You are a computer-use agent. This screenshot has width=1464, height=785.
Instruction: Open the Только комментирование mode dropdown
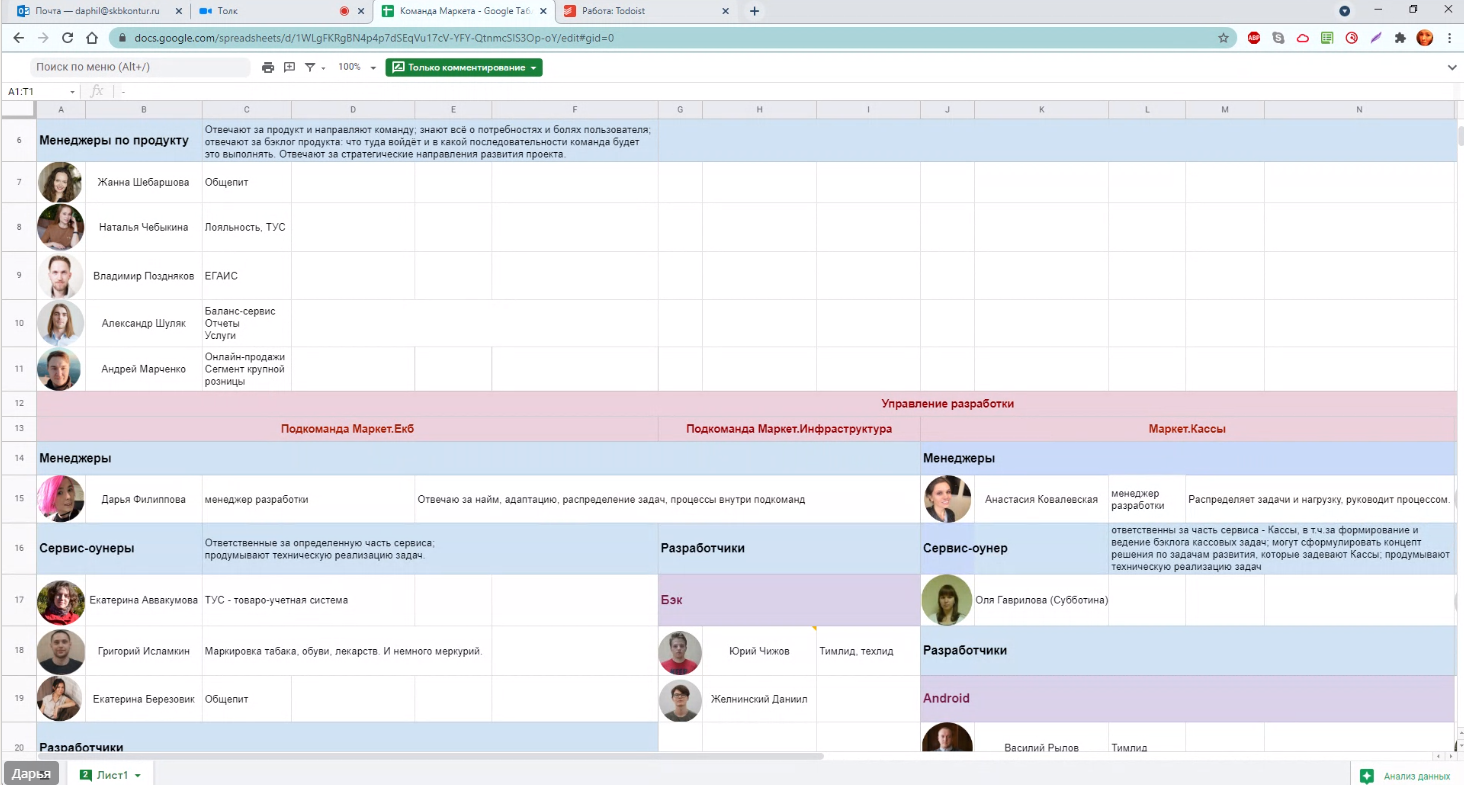click(x=464, y=67)
